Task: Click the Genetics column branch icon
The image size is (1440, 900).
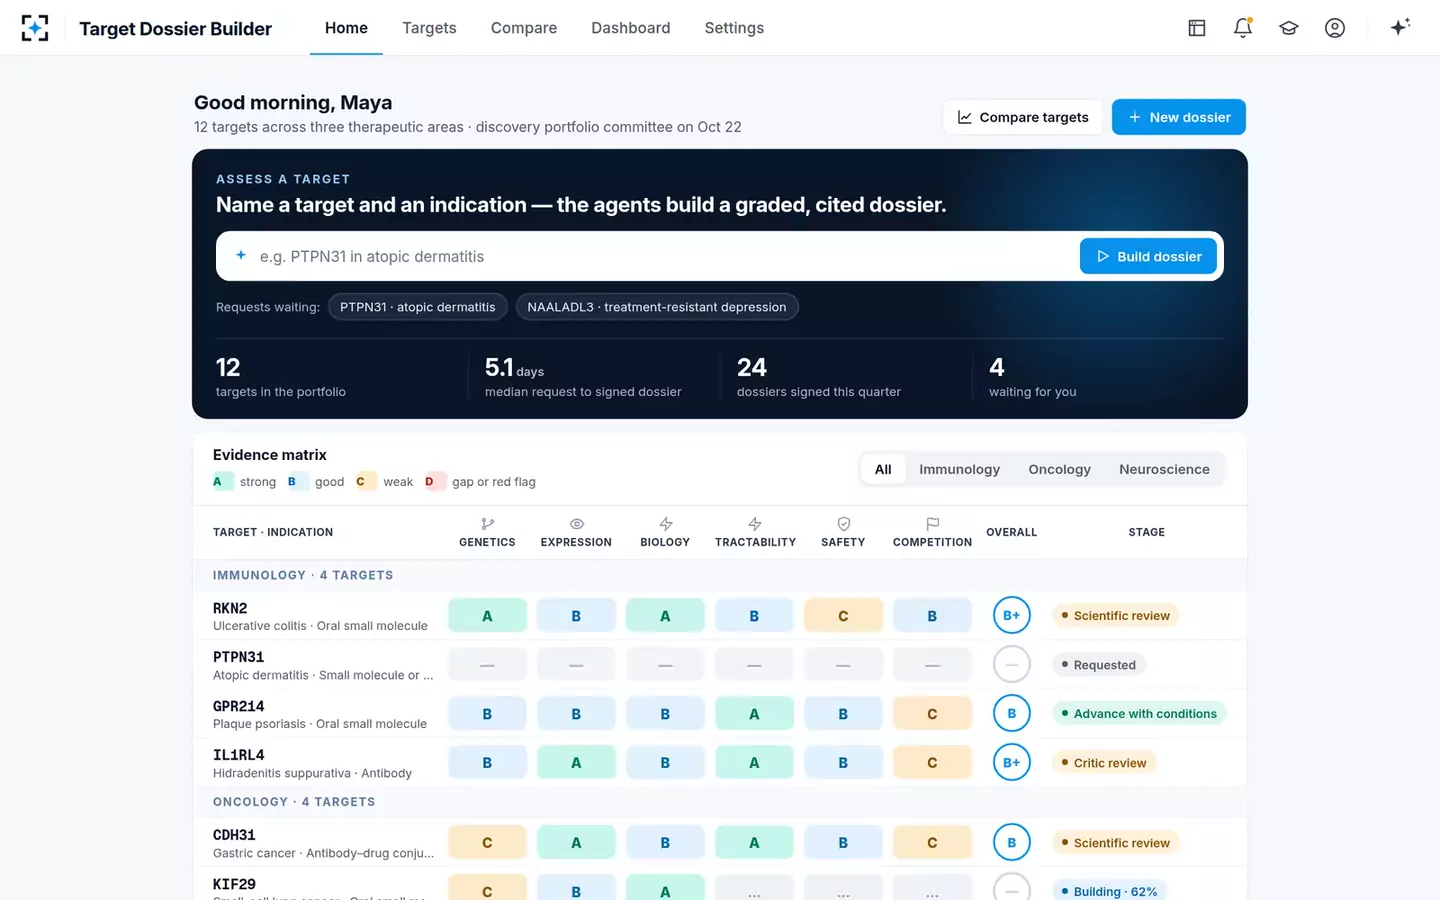Action: pyautogui.click(x=487, y=524)
